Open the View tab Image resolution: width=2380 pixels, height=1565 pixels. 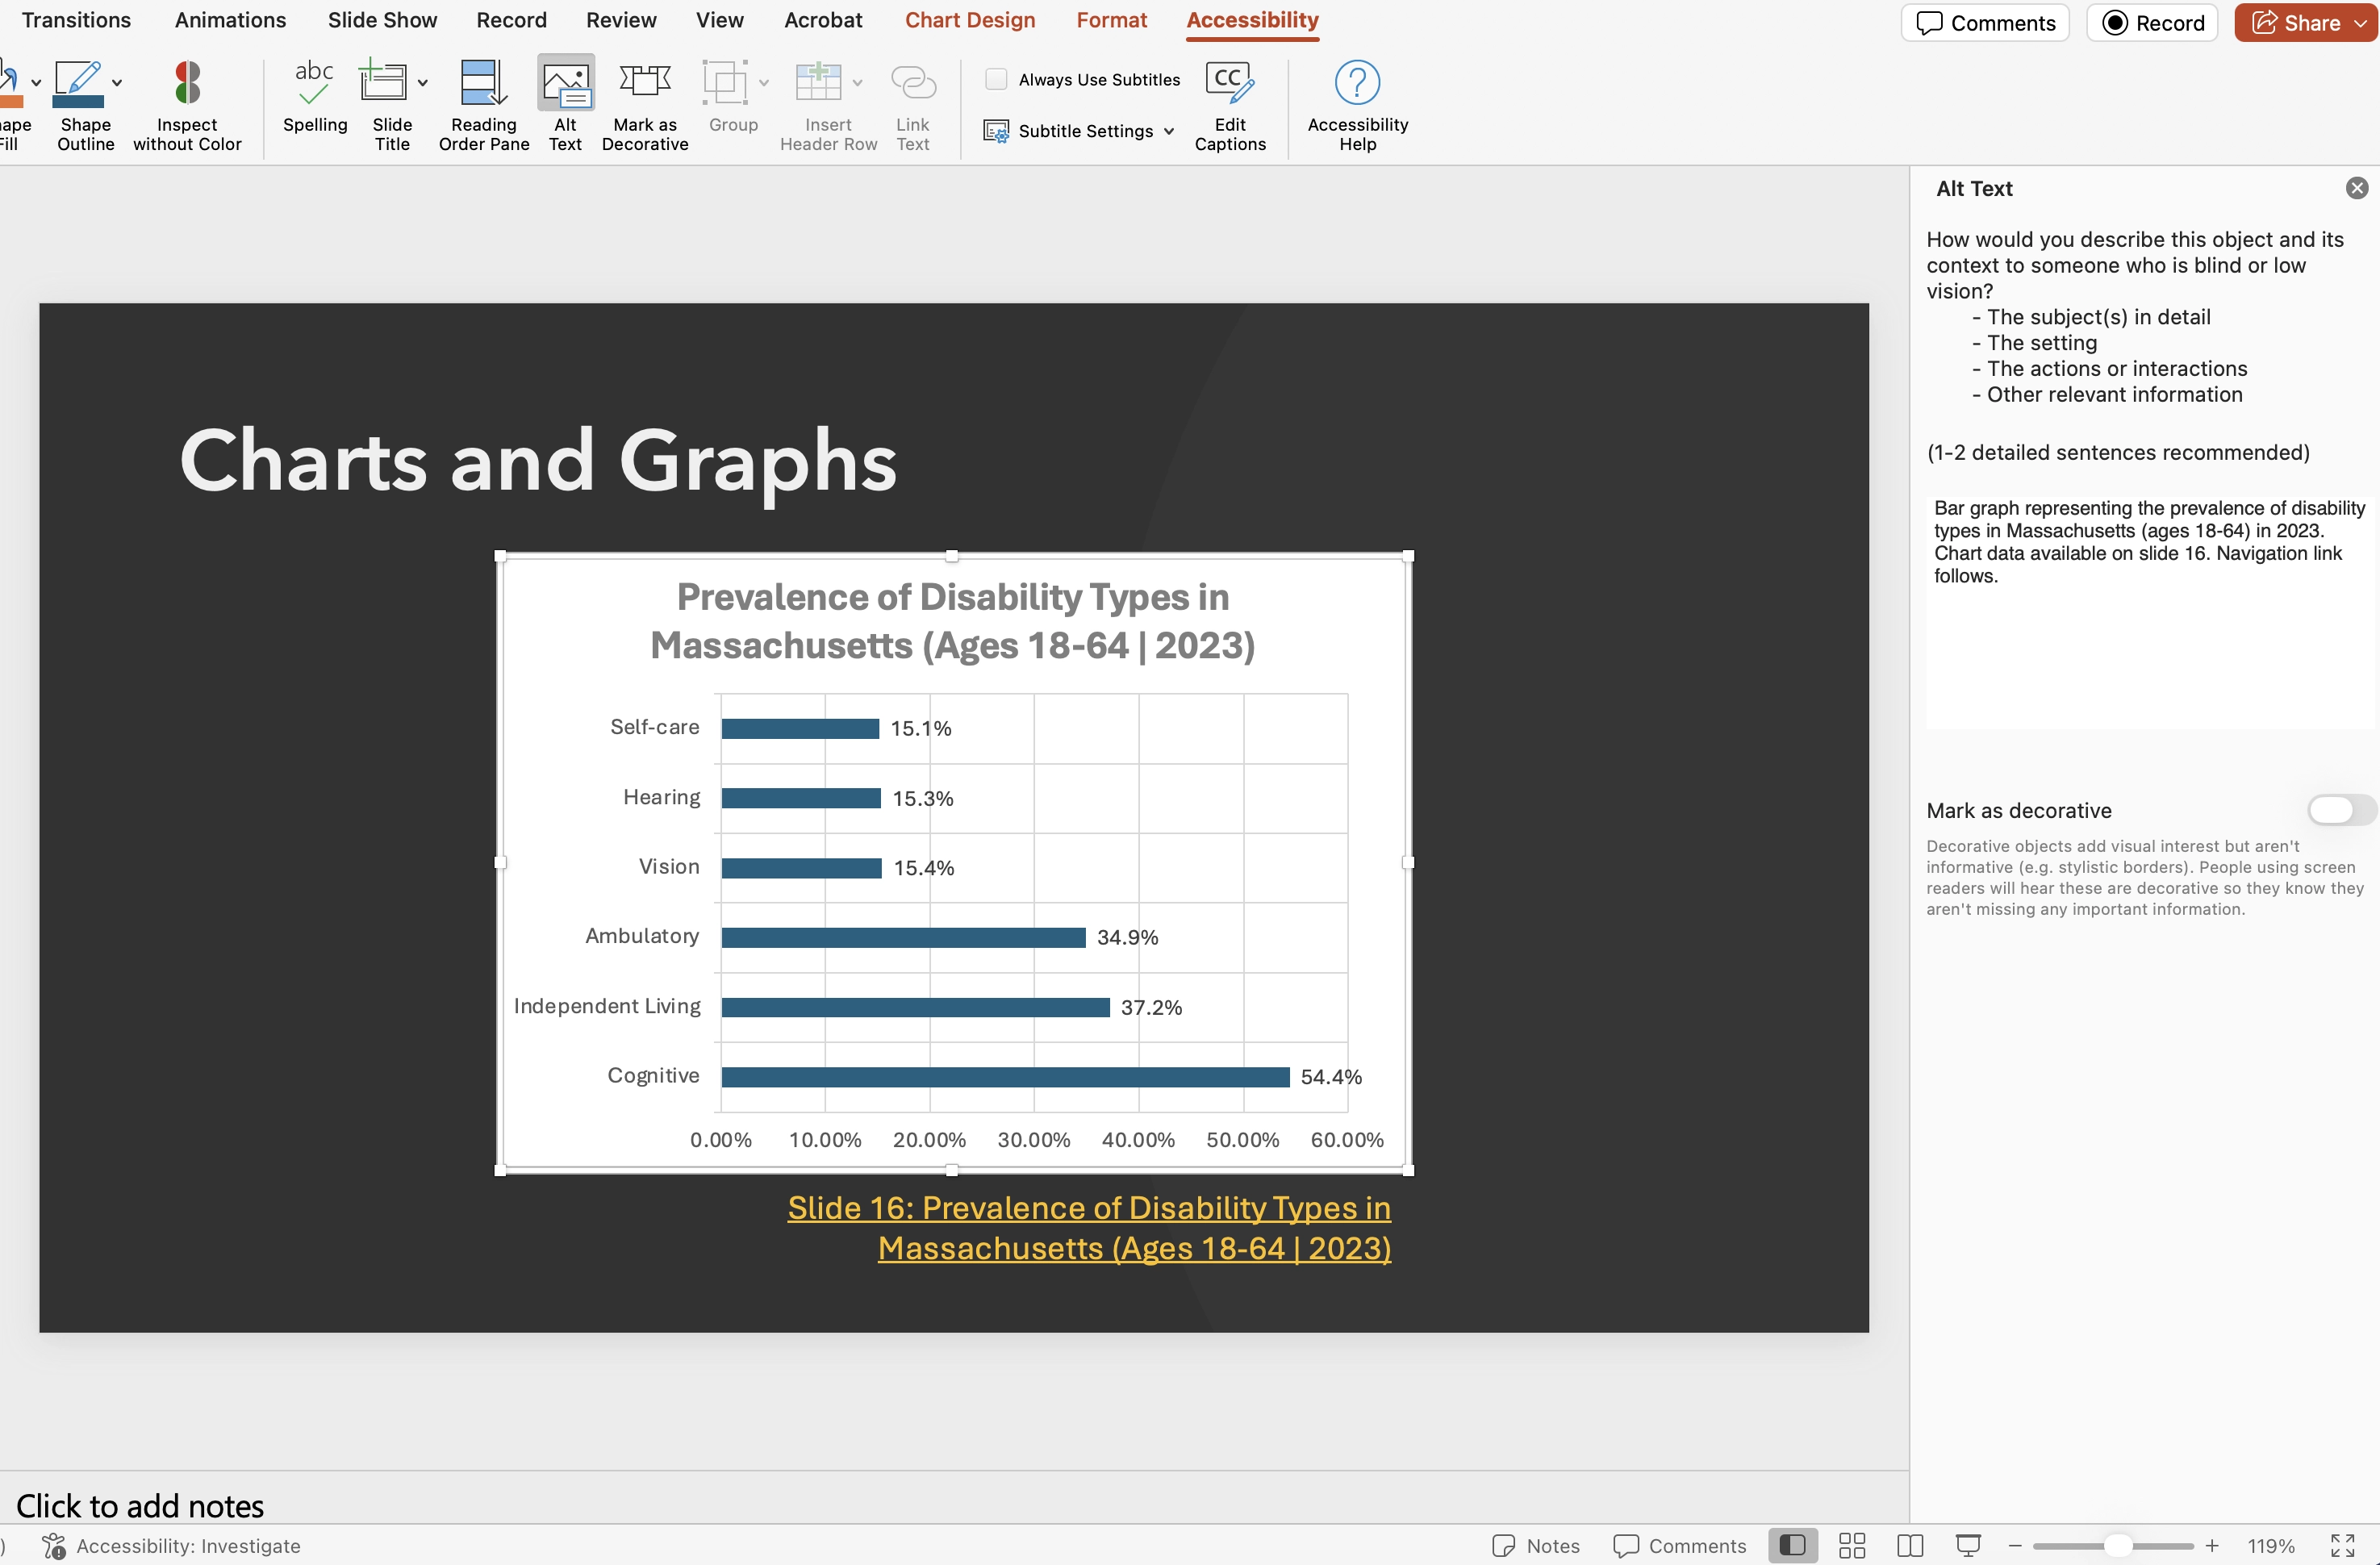[720, 20]
